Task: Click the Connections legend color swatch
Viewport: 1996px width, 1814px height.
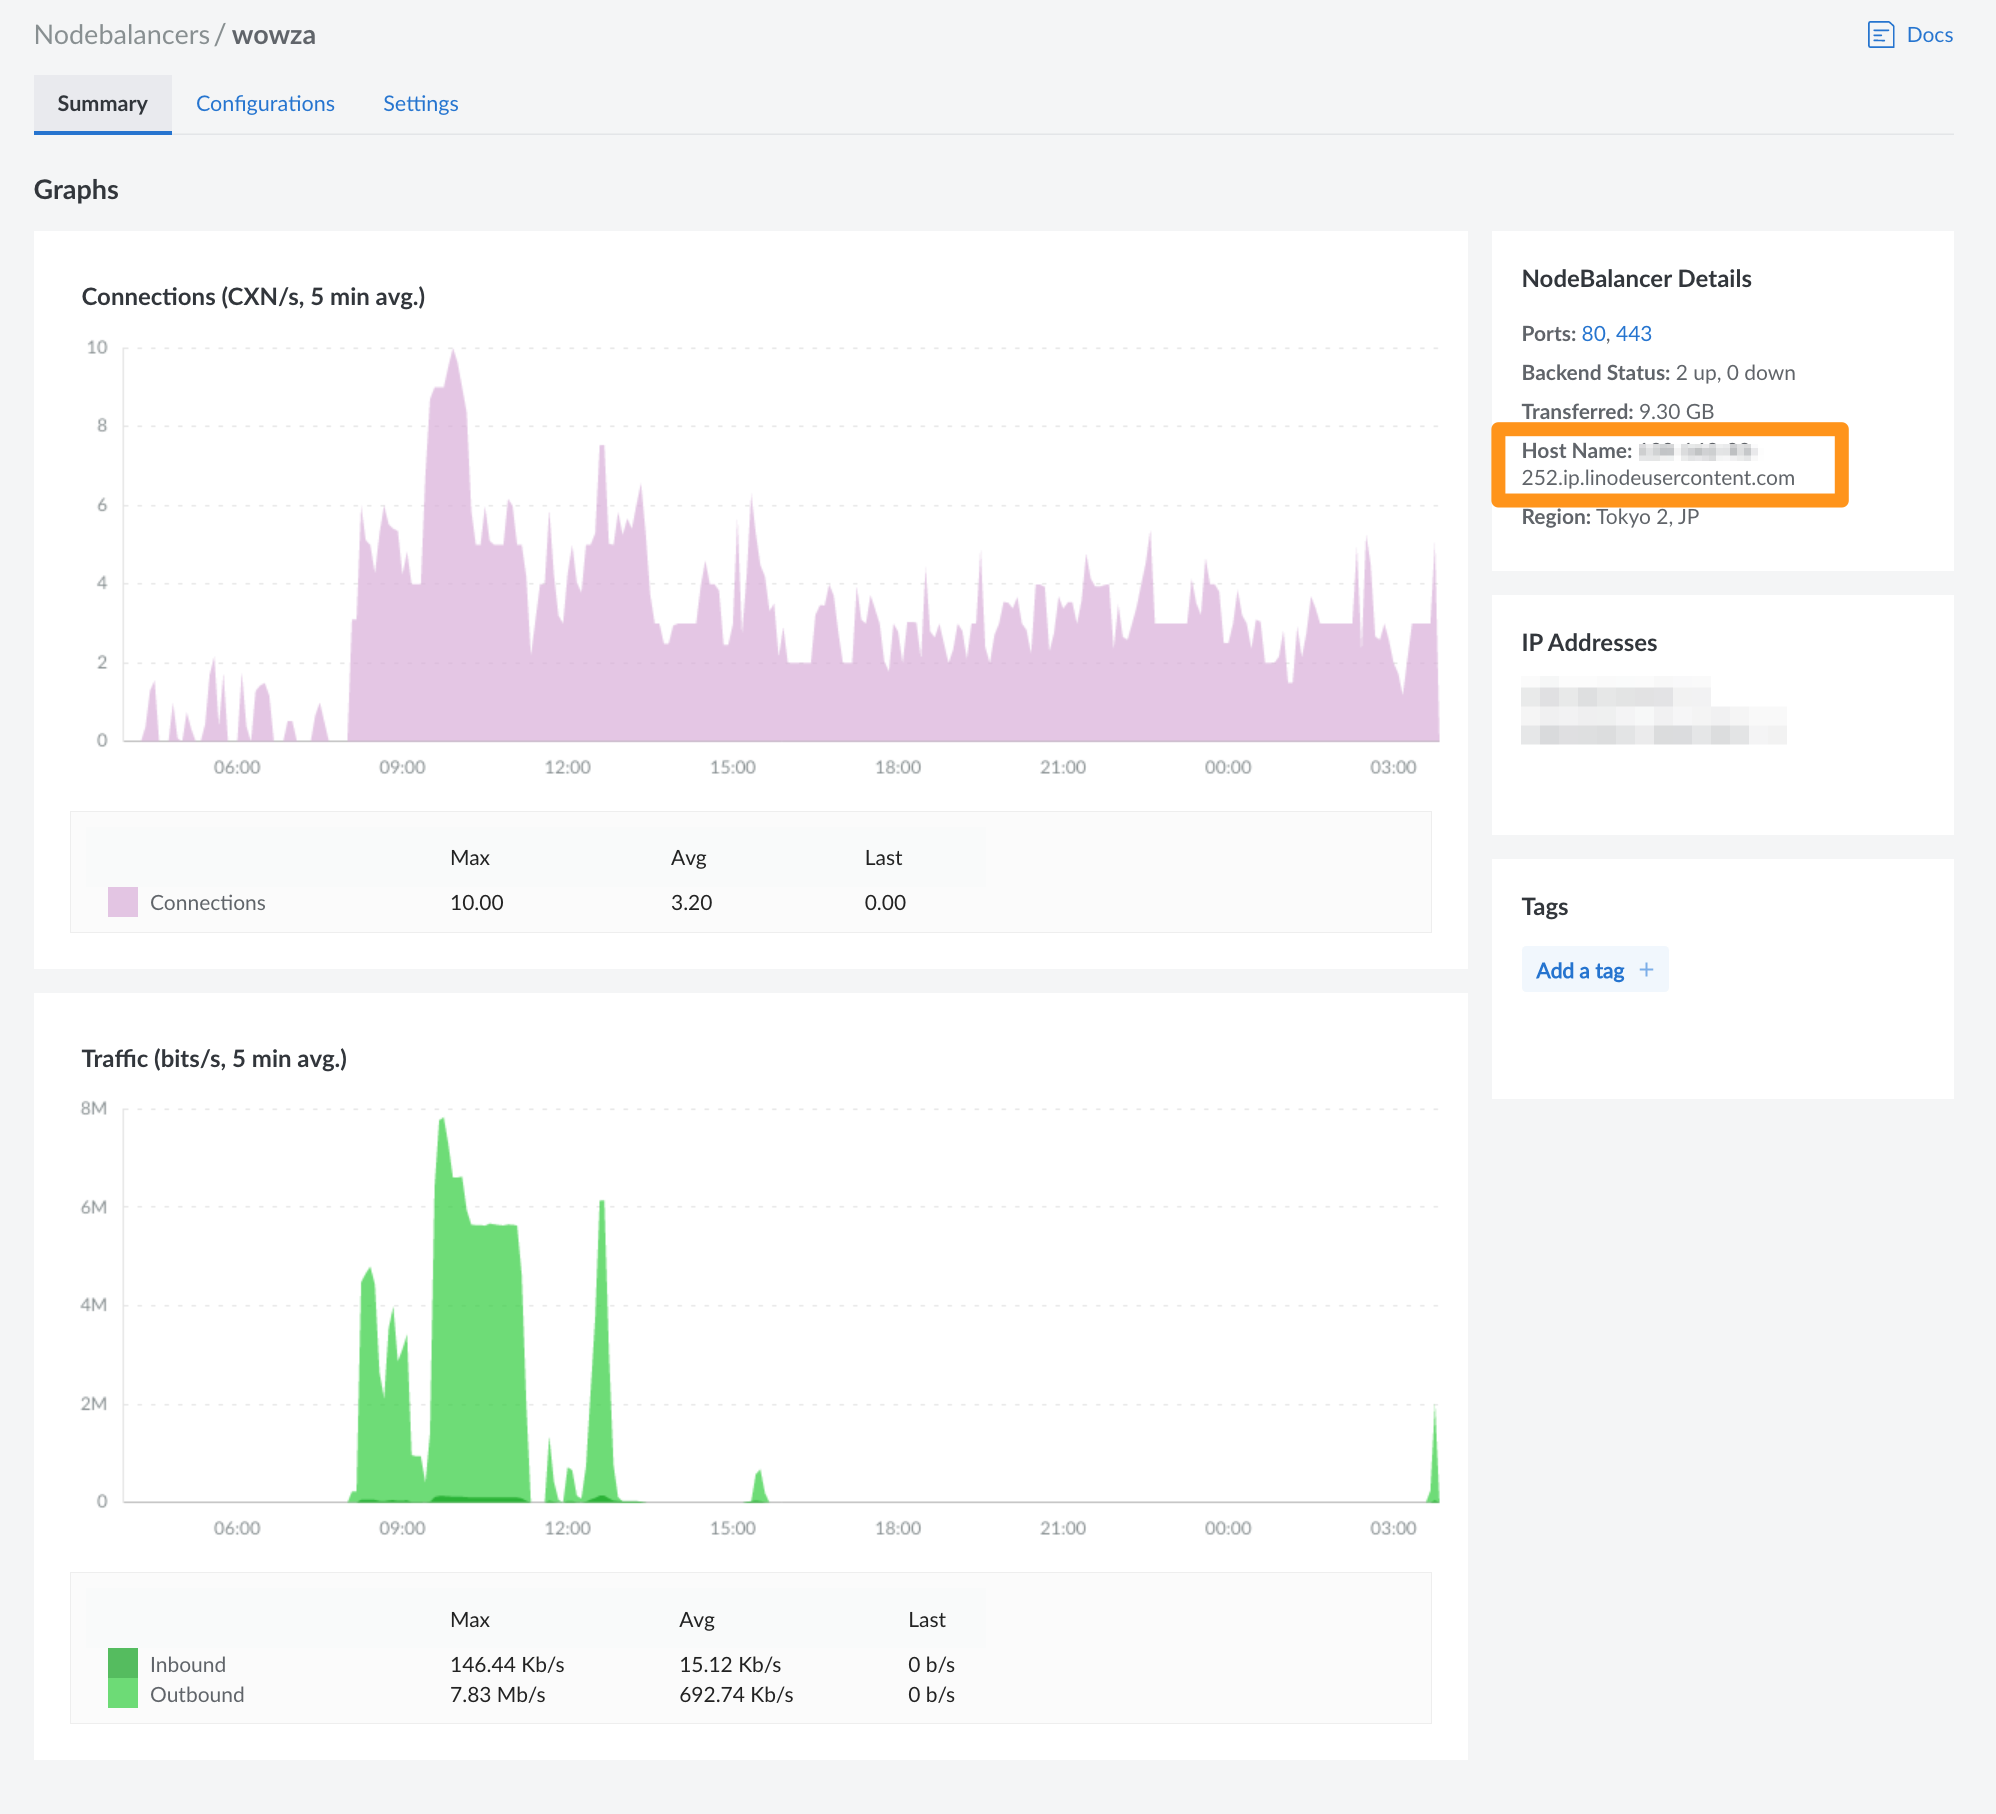Action: coord(122,902)
